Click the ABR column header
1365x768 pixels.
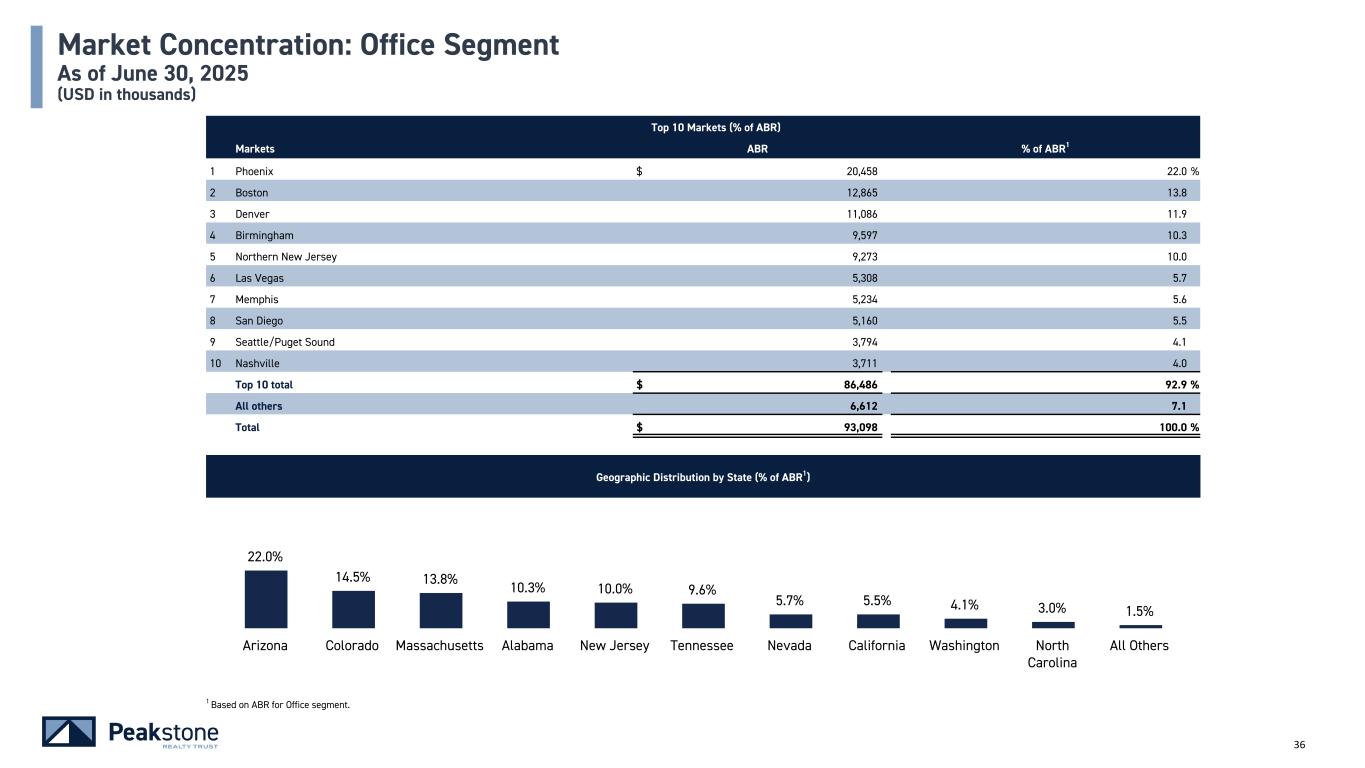pyautogui.click(x=758, y=149)
